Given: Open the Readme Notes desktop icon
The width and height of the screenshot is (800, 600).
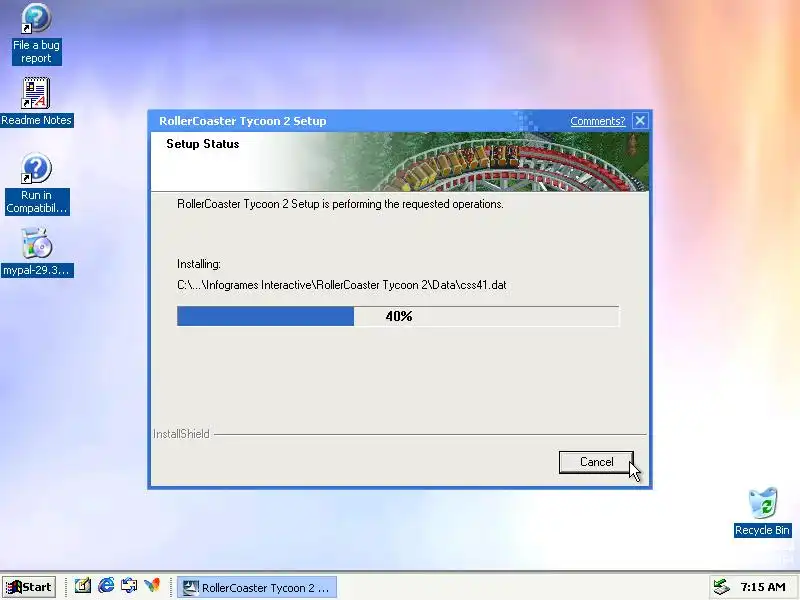Looking at the screenshot, I should [36, 102].
